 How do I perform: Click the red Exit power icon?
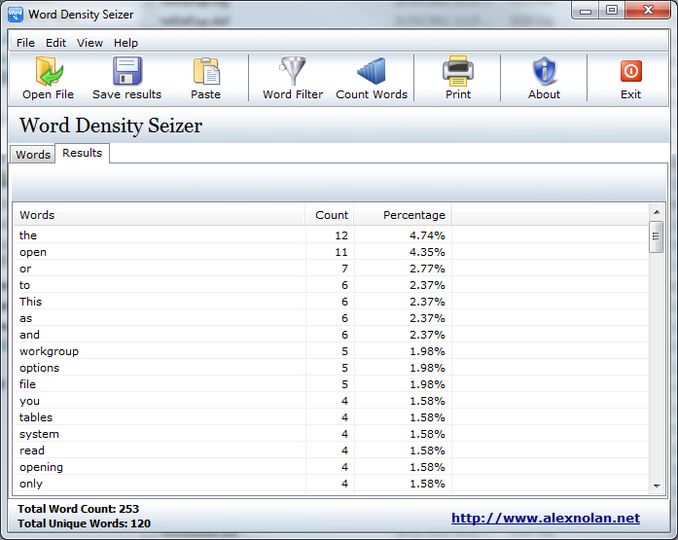tap(631, 71)
